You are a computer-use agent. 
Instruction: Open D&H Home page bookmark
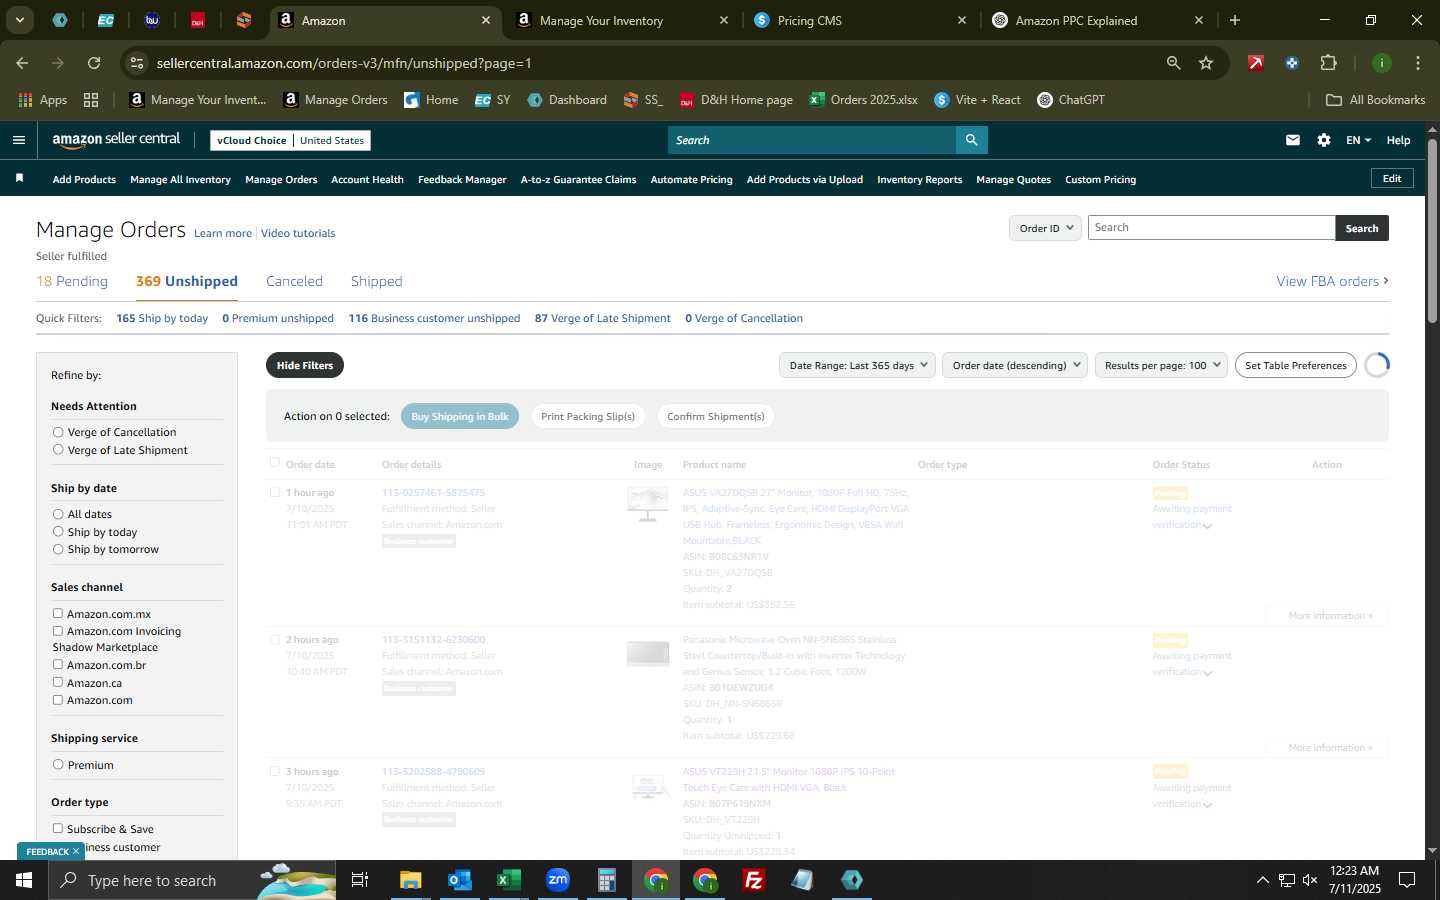(x=736, y=100)
